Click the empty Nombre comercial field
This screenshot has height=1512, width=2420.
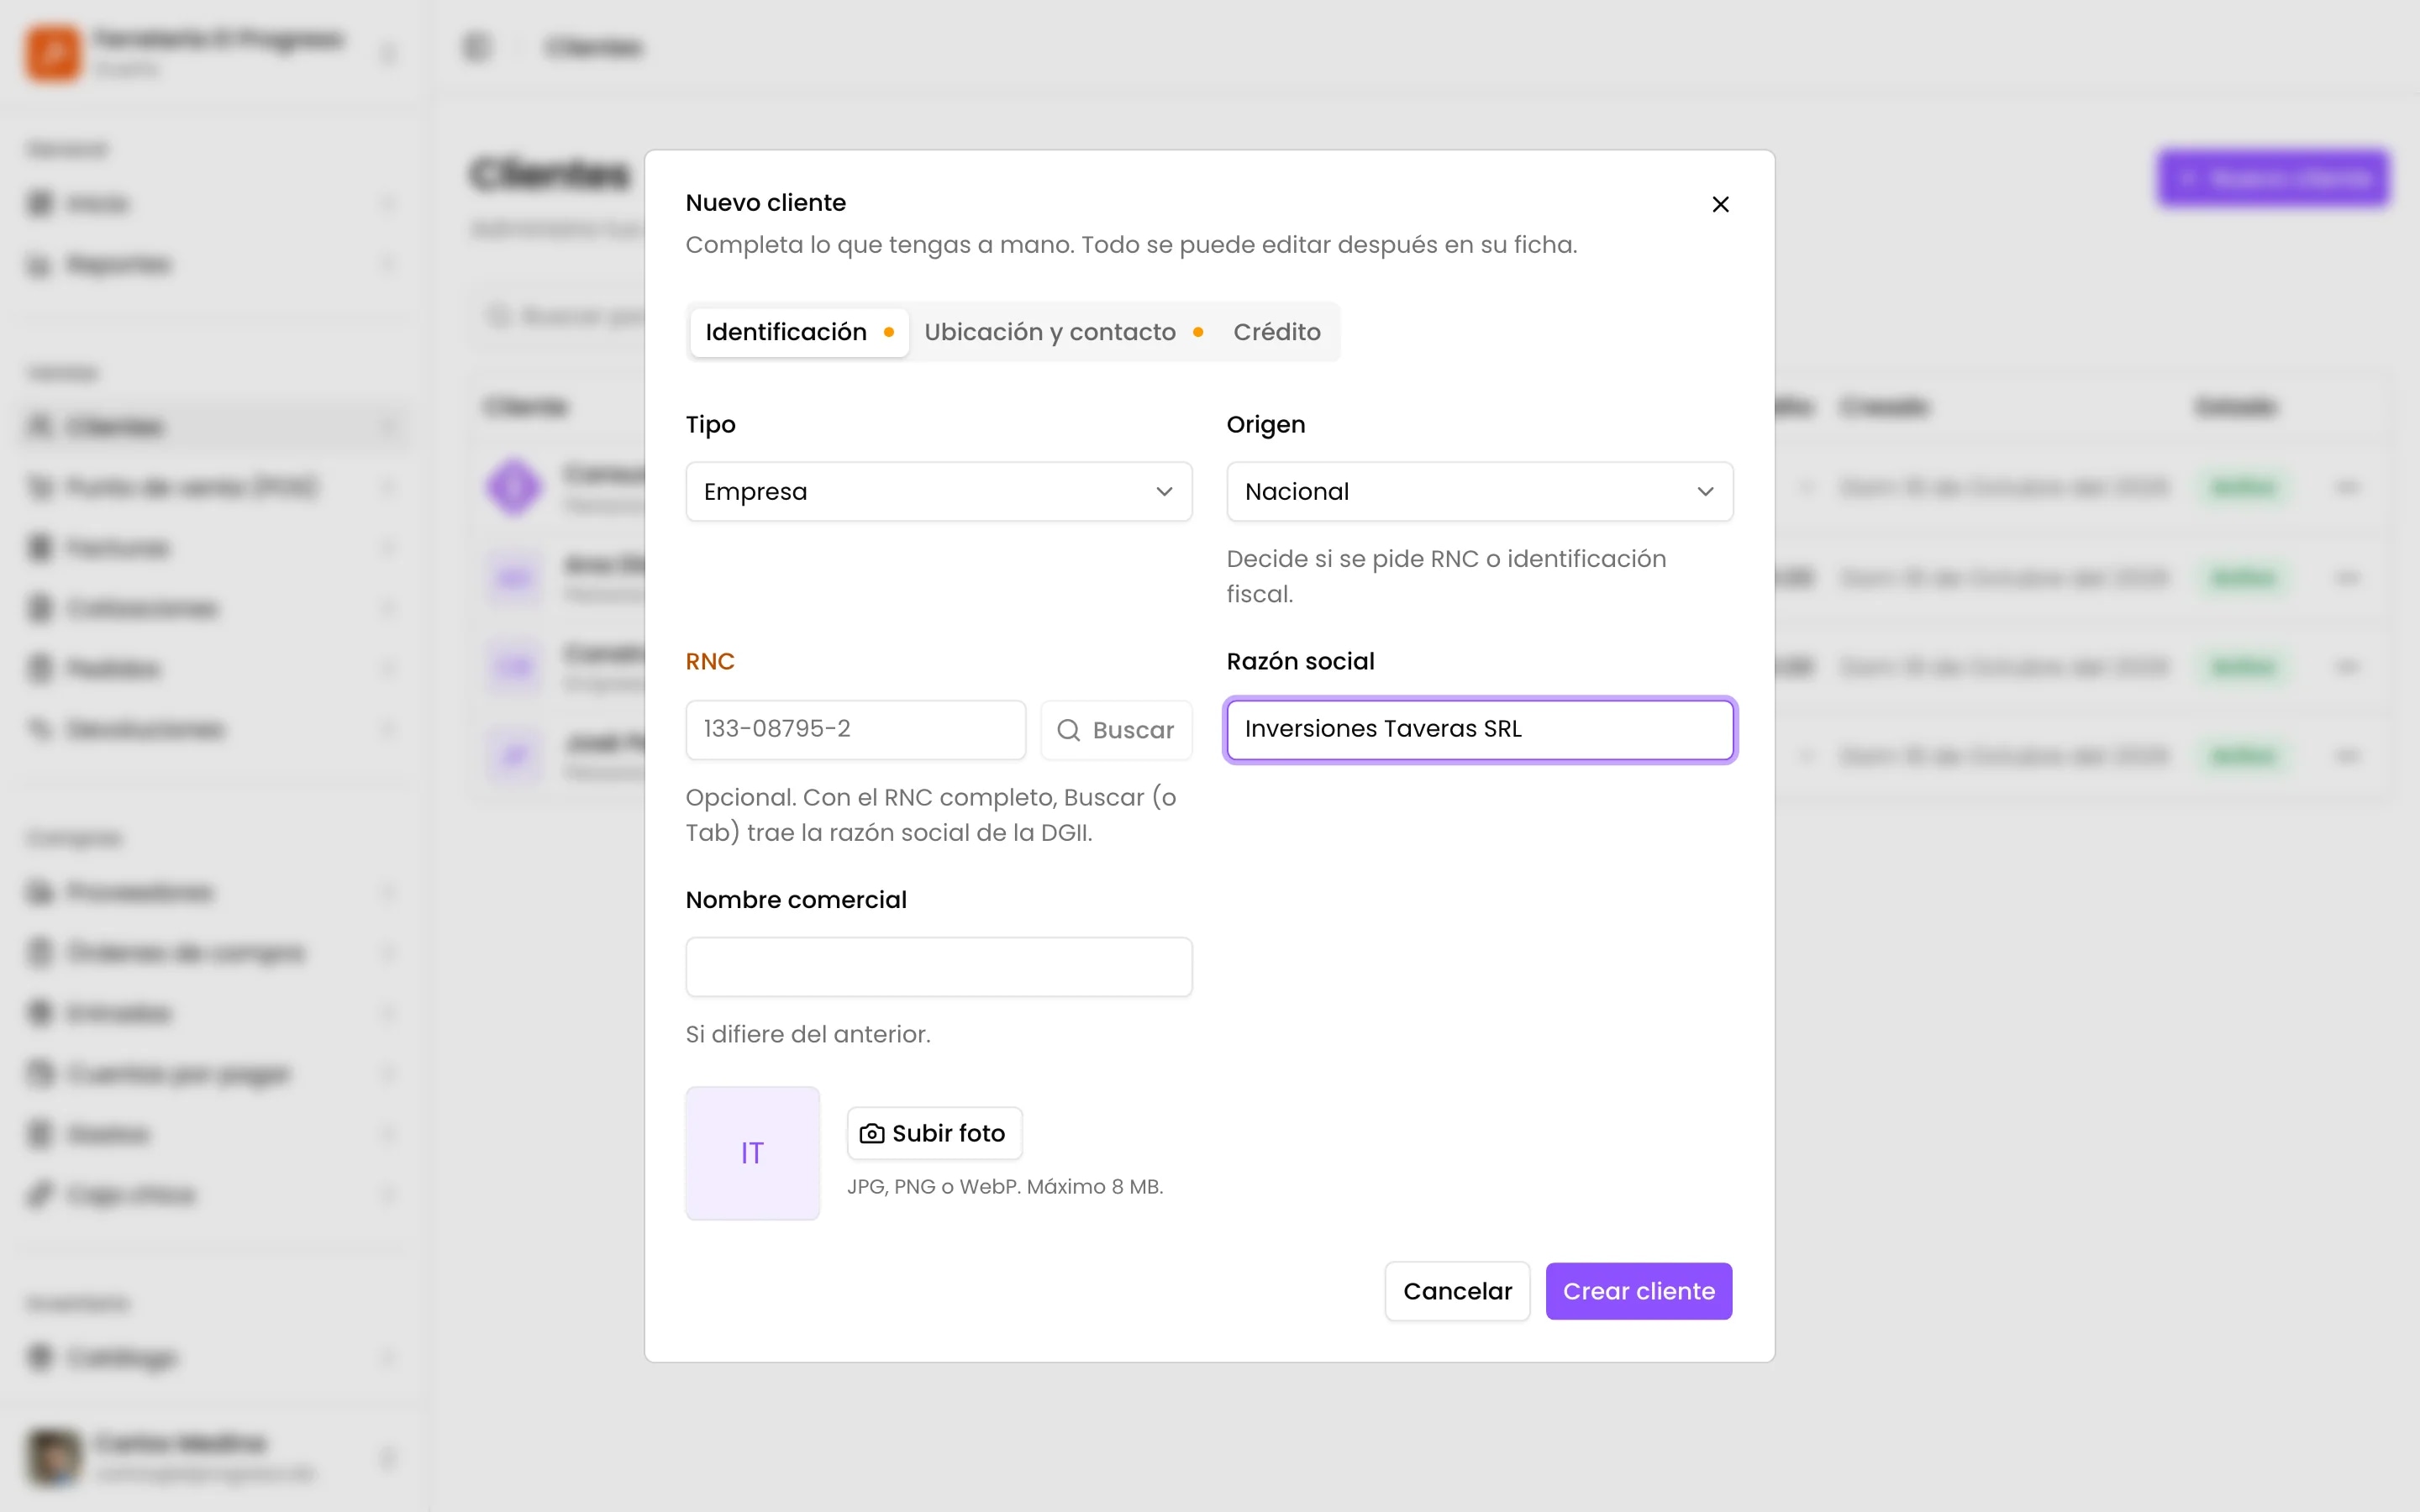(x=938, y=967)
